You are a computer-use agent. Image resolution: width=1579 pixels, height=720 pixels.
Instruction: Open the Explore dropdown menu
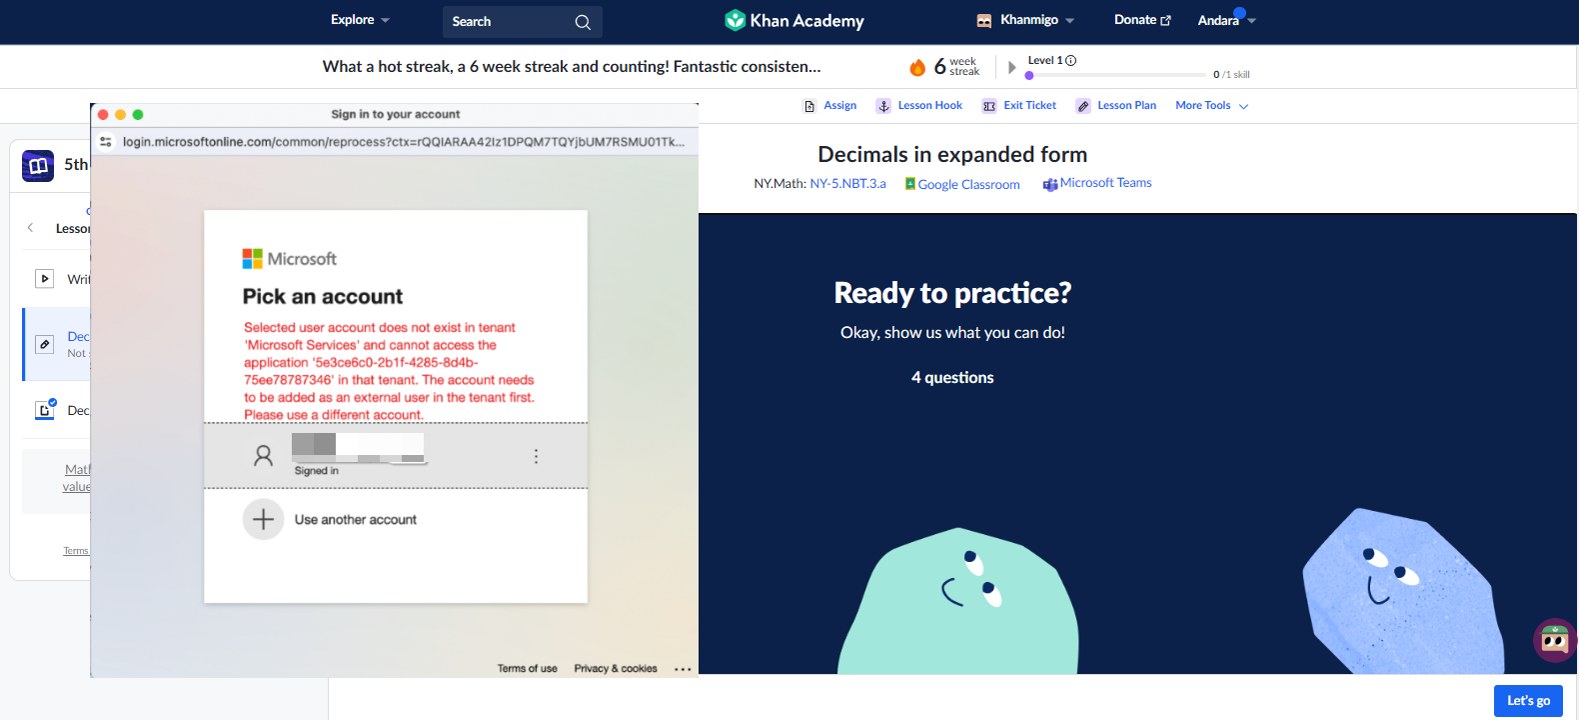[x=360, y=20]
